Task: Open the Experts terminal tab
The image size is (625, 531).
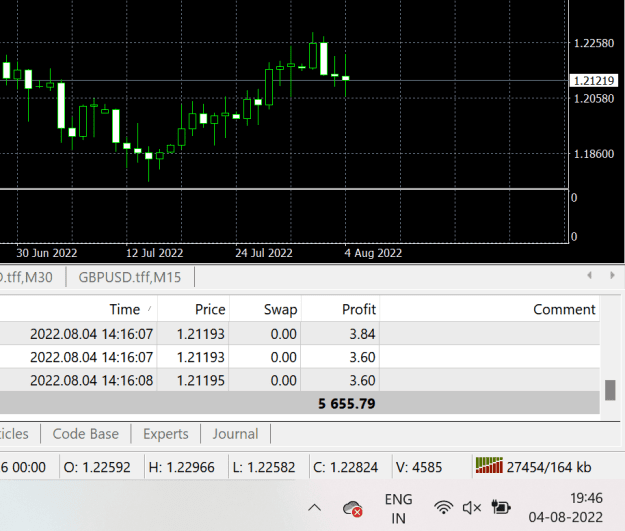Action: [166, 434]
